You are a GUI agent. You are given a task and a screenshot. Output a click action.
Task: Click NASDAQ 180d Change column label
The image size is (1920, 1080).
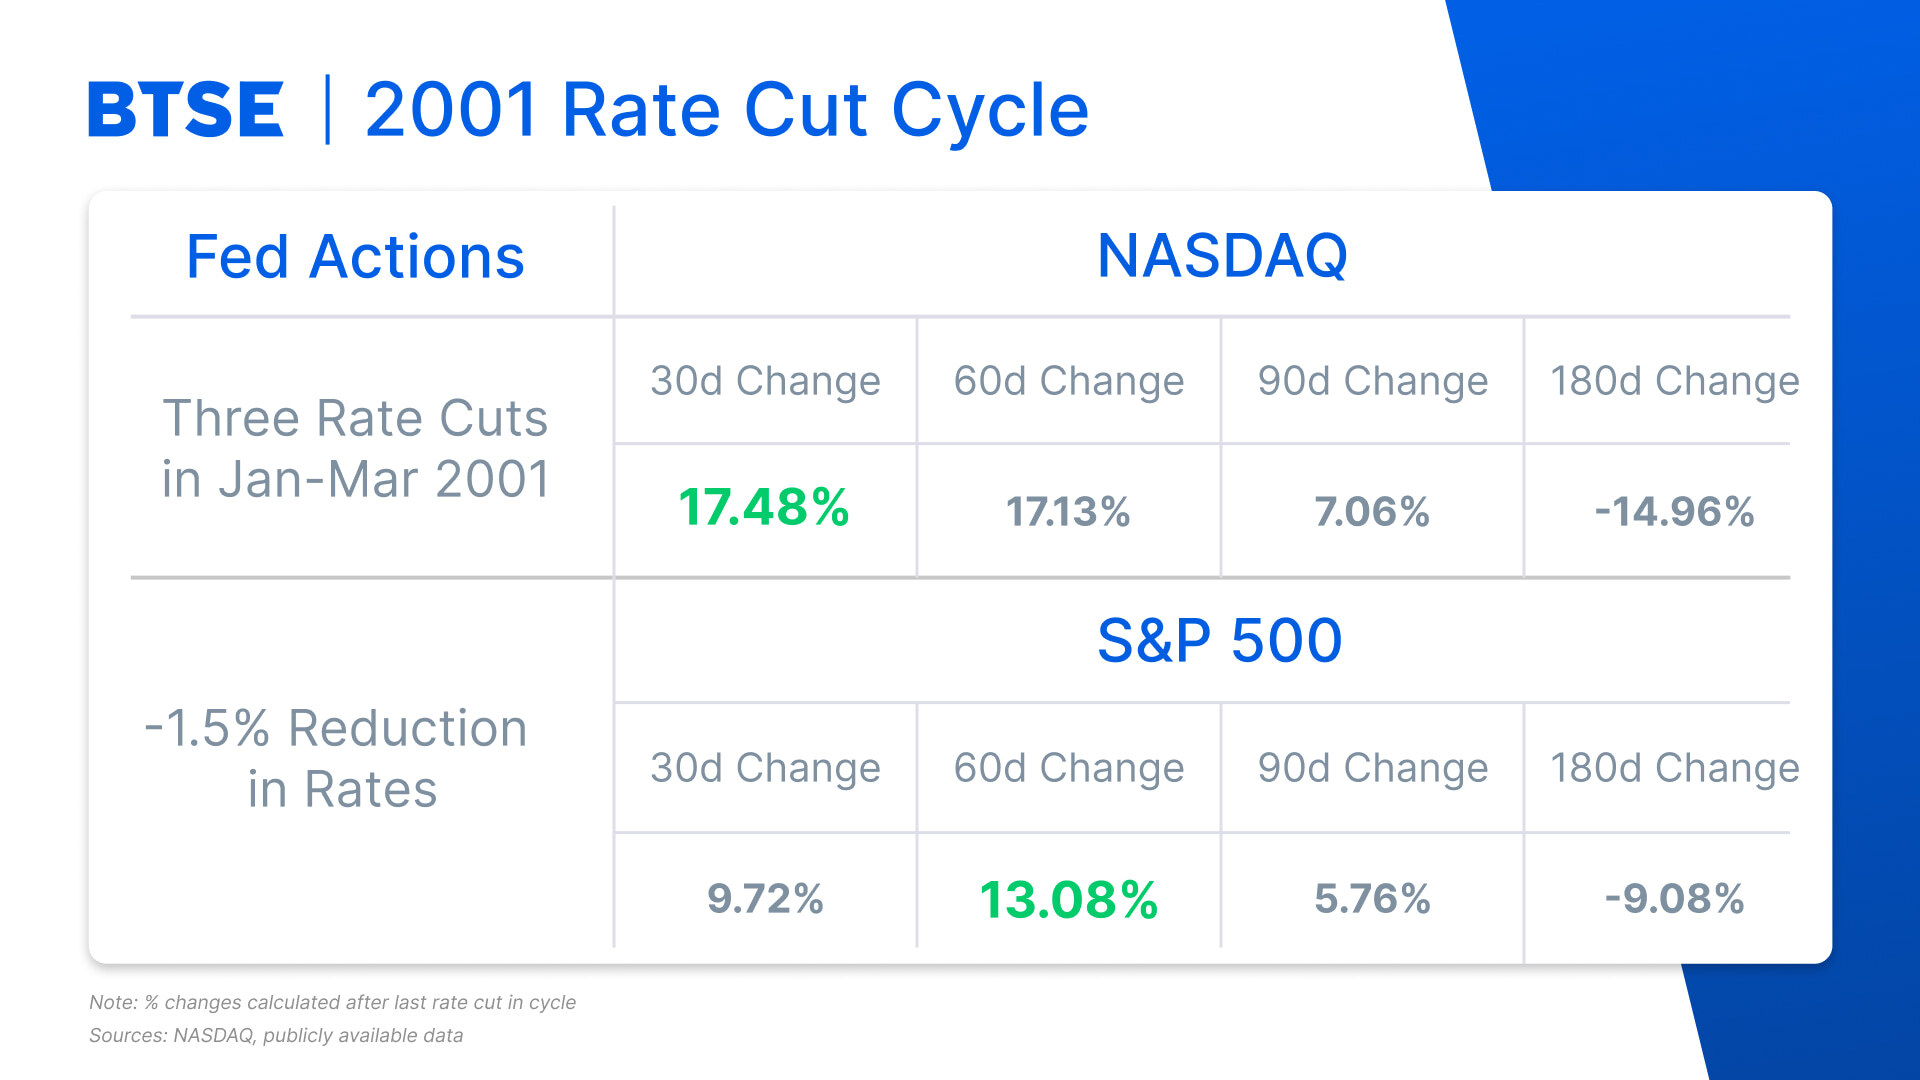[x=1674, y=381]
